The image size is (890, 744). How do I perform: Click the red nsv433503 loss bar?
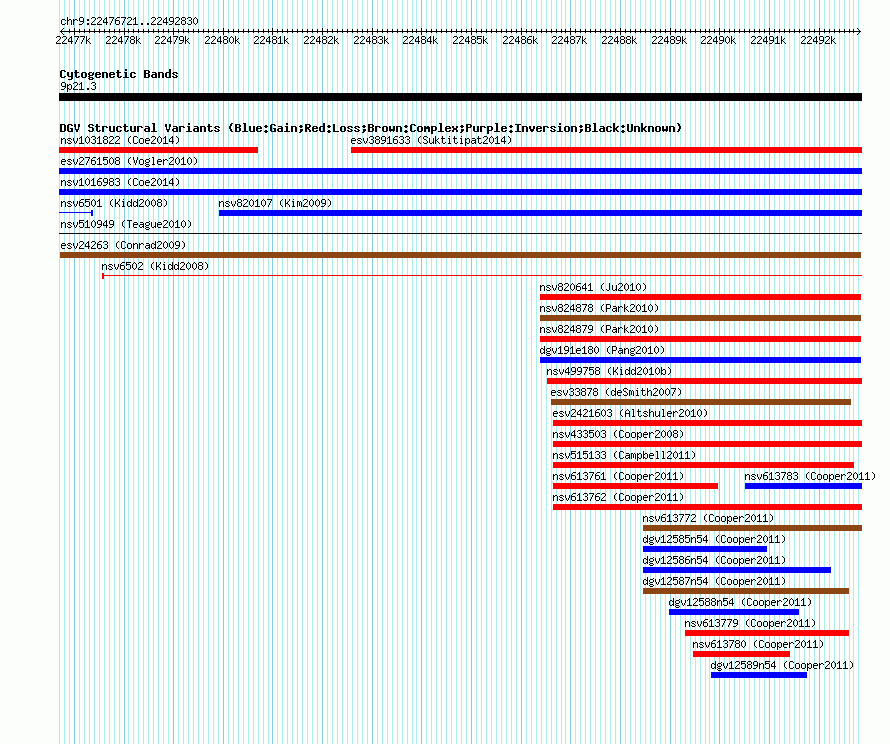pos(707,444)
